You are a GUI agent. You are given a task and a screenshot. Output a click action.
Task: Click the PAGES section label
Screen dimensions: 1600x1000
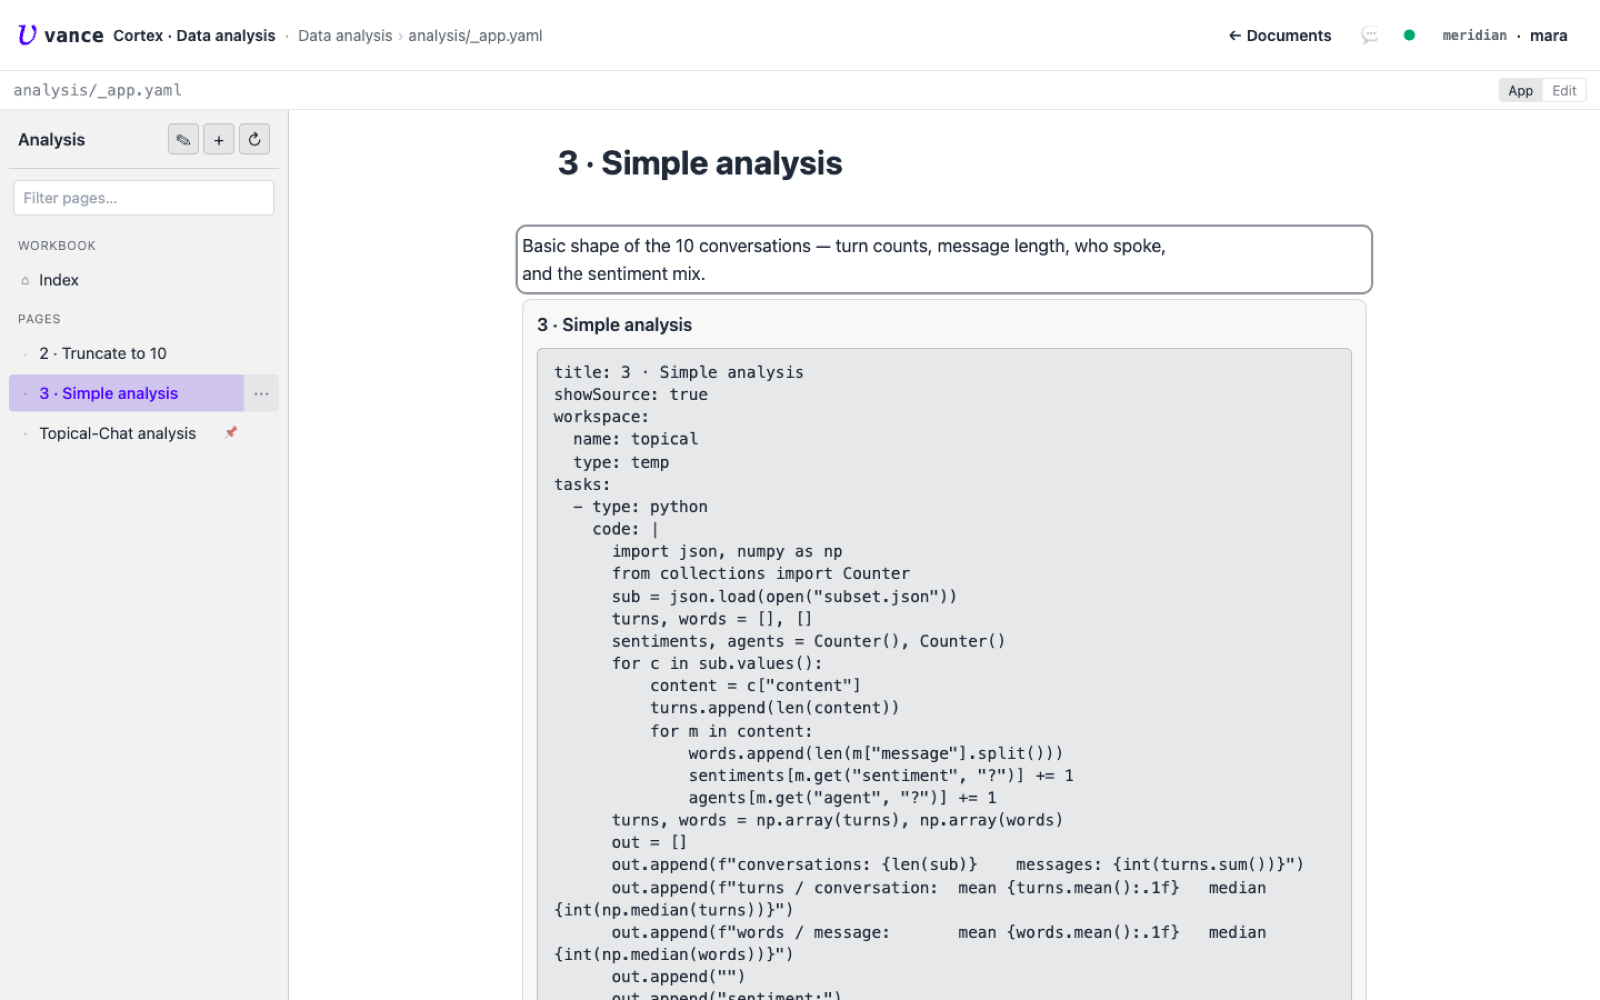pyautogui.click(x=39, y=319)
